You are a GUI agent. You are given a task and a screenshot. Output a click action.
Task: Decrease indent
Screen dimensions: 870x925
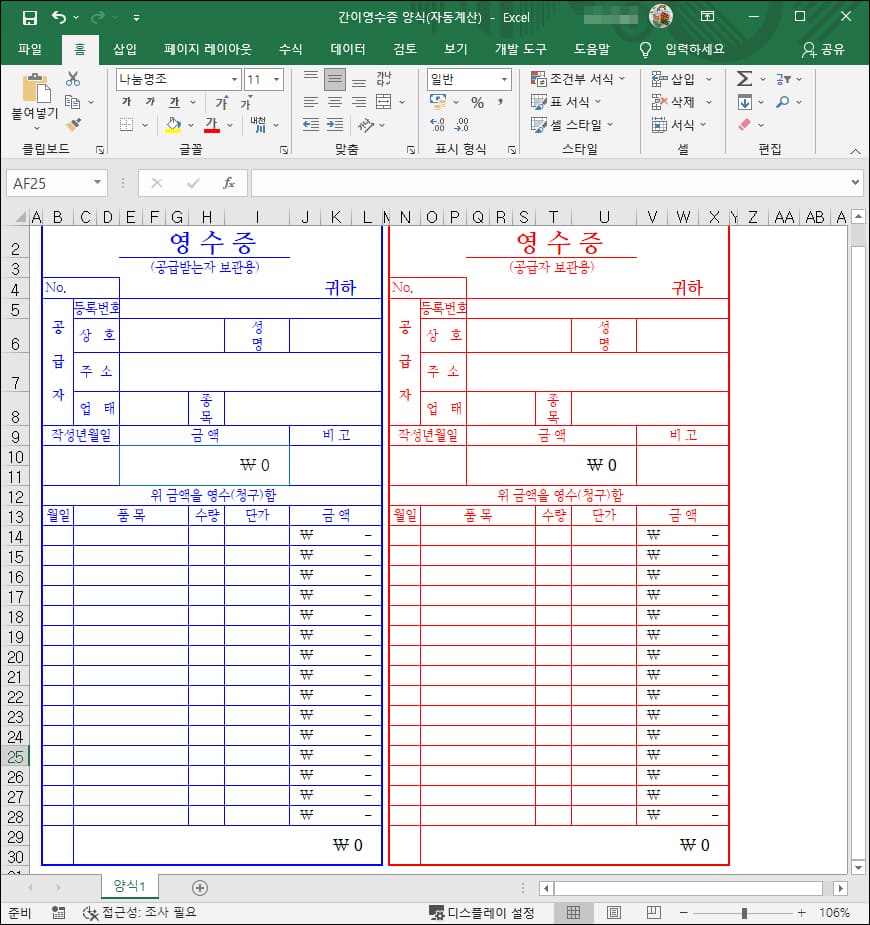[311, 124]
